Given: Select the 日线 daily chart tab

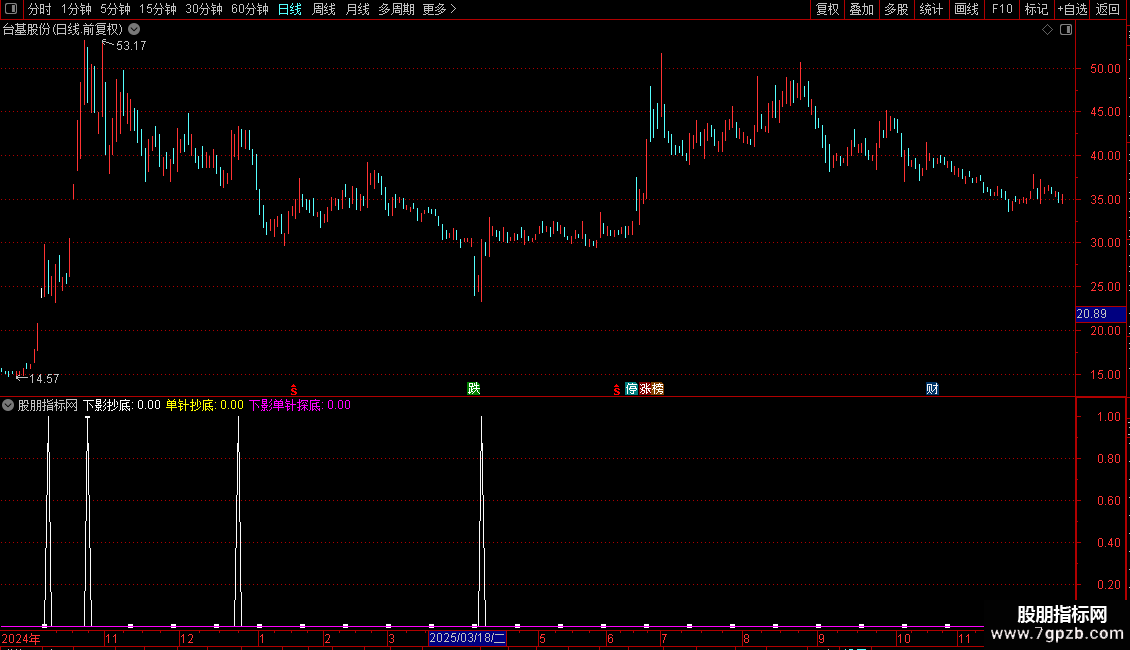Looking at the screenshot, I should point(290,9).
